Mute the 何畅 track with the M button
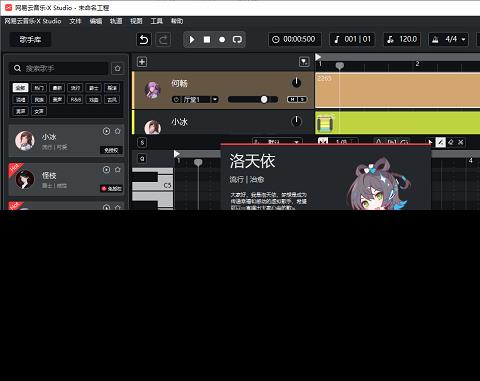Image resolution: width=480 pixels, height=381 pixels. pos(292,99)
